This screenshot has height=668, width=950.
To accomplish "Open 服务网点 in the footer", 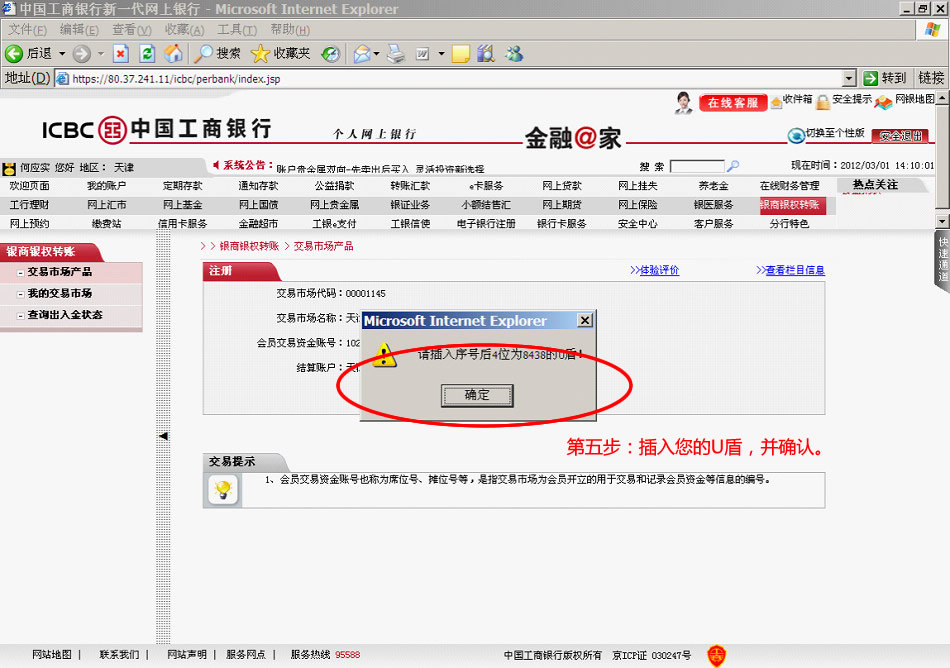I will click(245, 655).
